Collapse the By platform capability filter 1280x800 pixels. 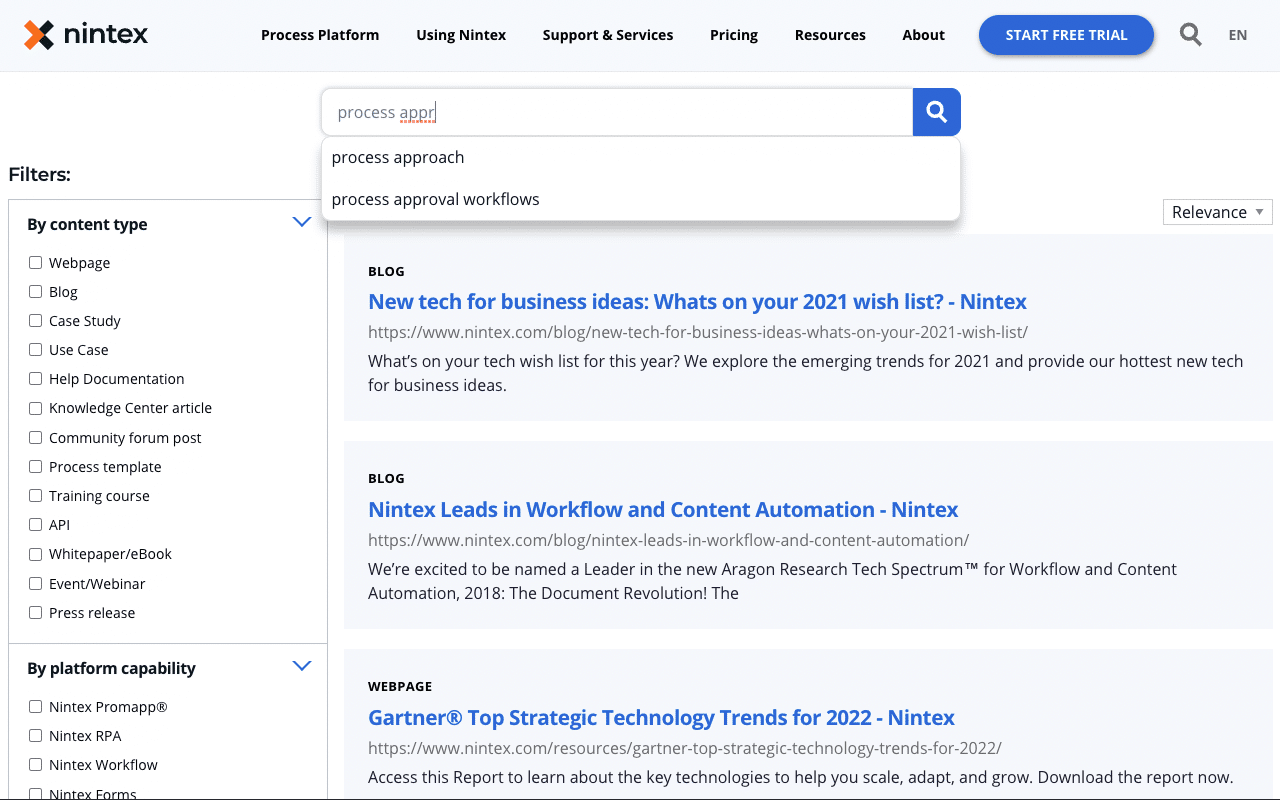pos(302,666)
